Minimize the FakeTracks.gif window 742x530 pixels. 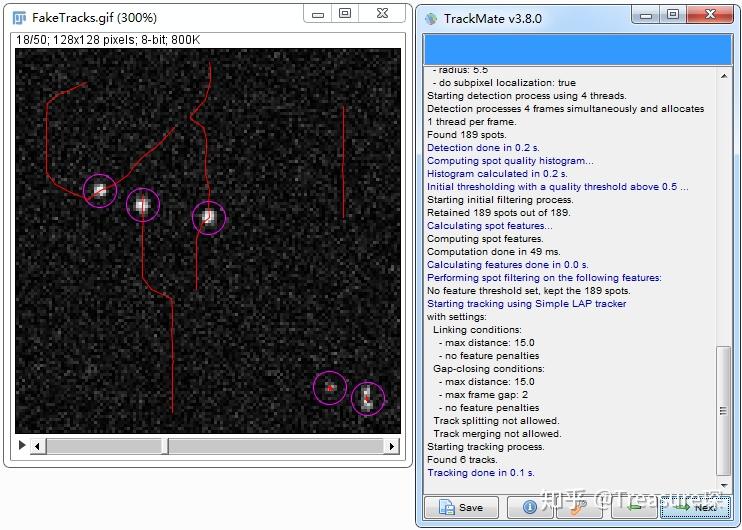tap(318, 14)
